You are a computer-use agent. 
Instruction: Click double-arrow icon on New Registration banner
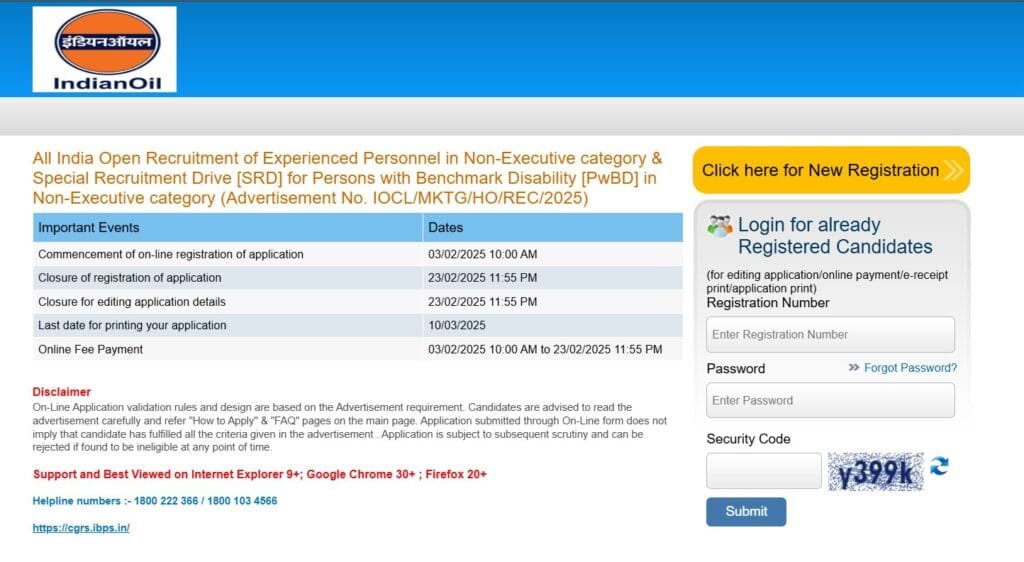[x=953, y=171]
